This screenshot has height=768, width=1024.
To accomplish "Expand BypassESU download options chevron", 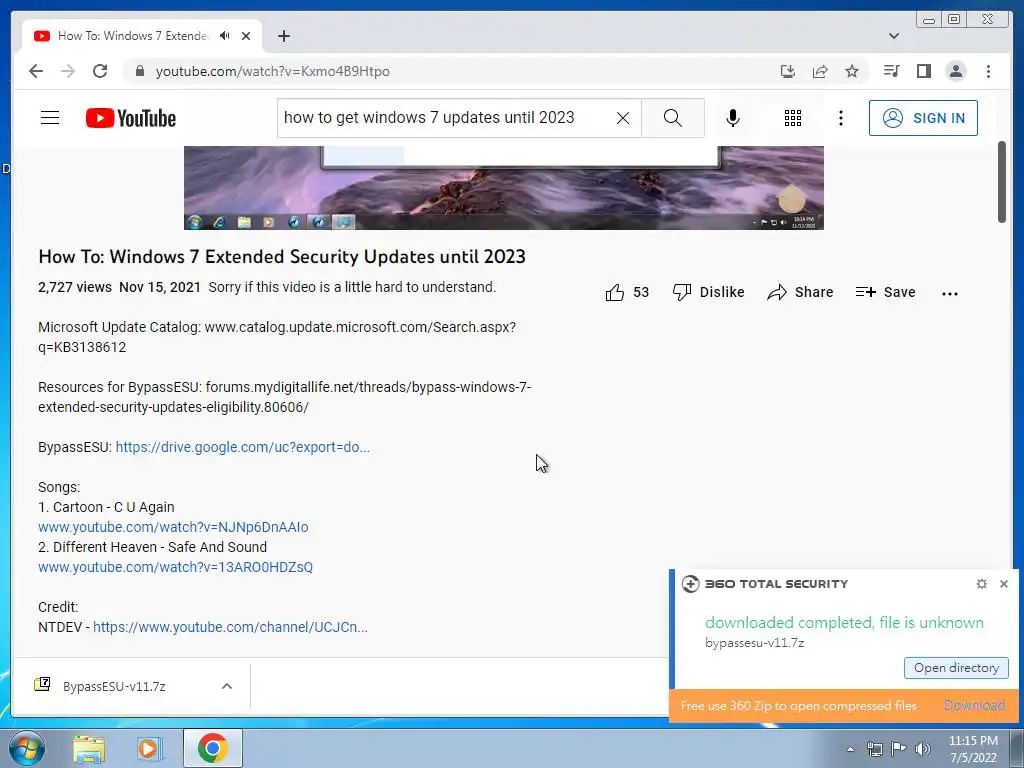I will pyautogui.click(x=227, y=686).
